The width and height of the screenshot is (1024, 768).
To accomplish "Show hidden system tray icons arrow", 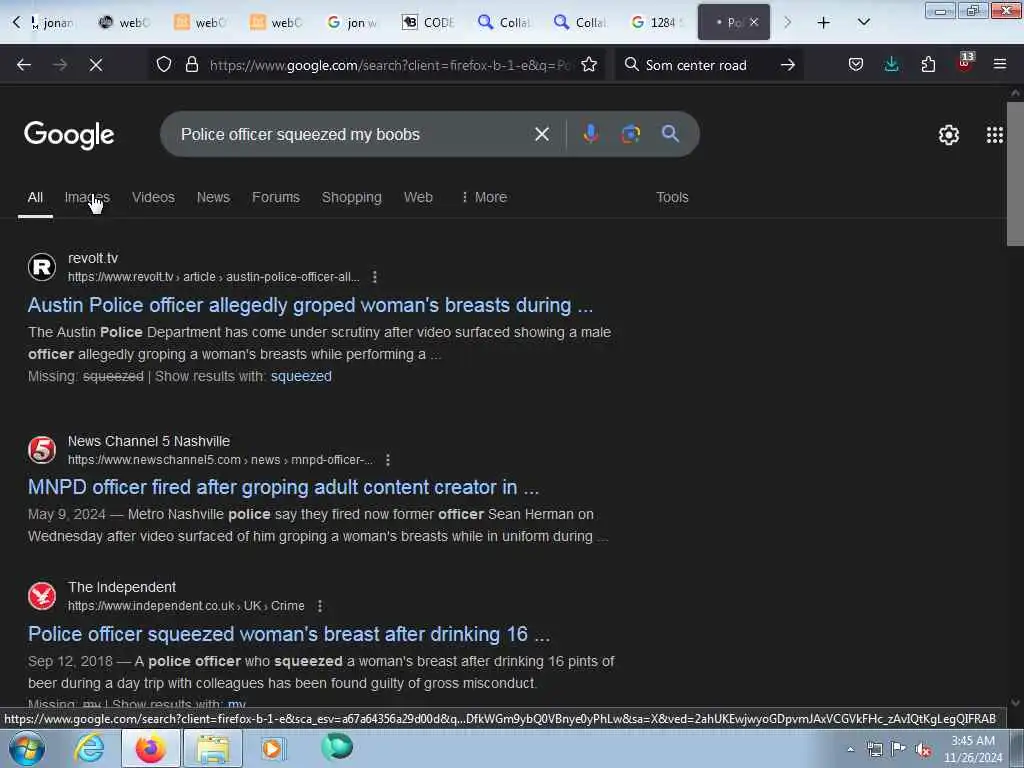I will [x=850, y=749].
